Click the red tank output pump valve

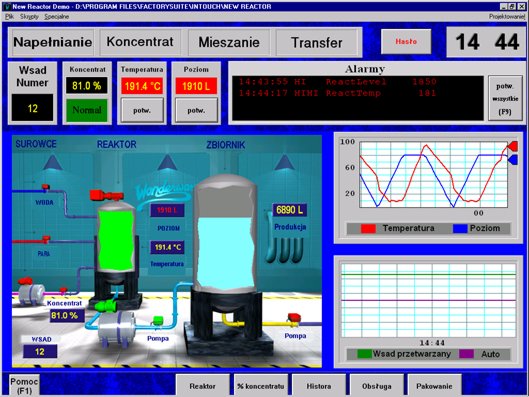294,317
